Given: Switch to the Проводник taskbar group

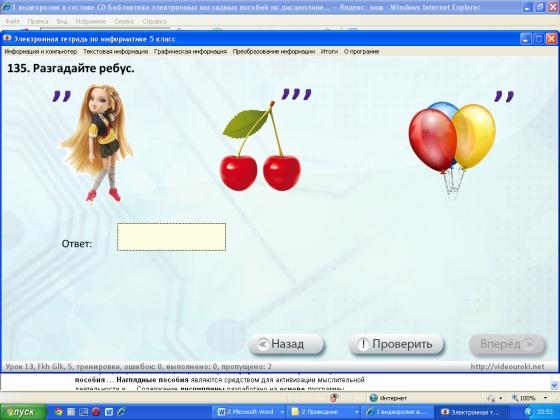Looking at the screenshot, I should [x=323, y=412].
